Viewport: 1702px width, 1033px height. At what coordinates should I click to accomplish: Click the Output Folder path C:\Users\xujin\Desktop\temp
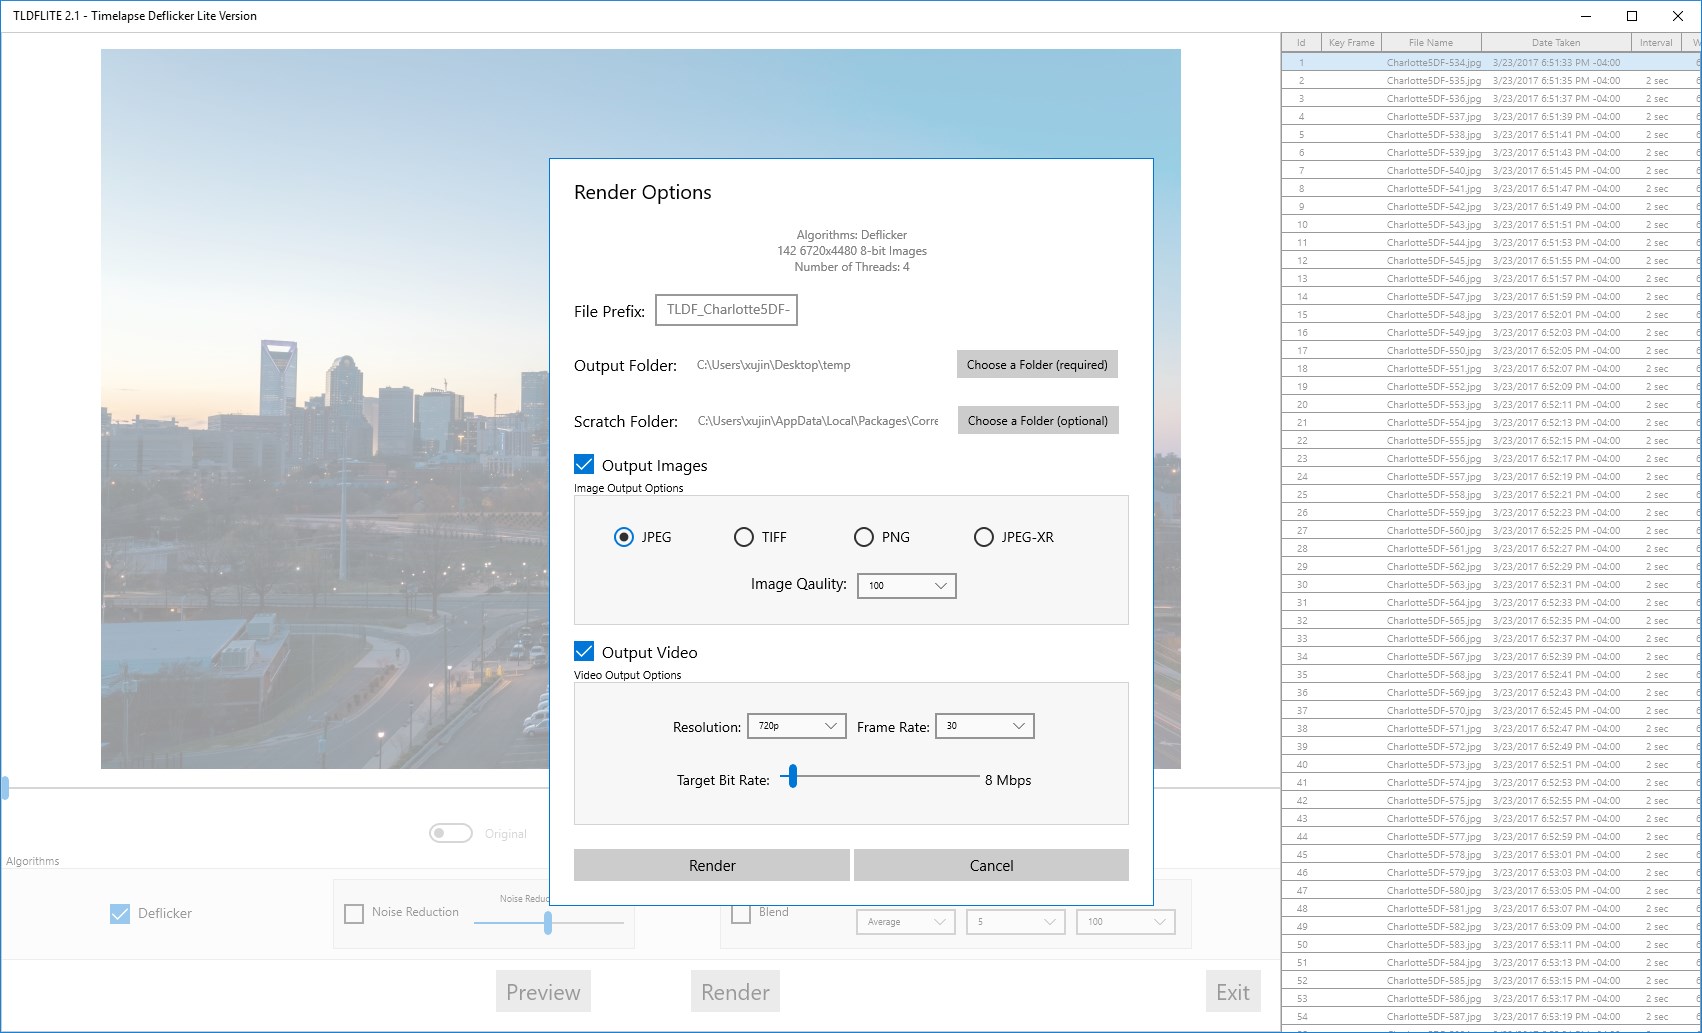[774, 365]
